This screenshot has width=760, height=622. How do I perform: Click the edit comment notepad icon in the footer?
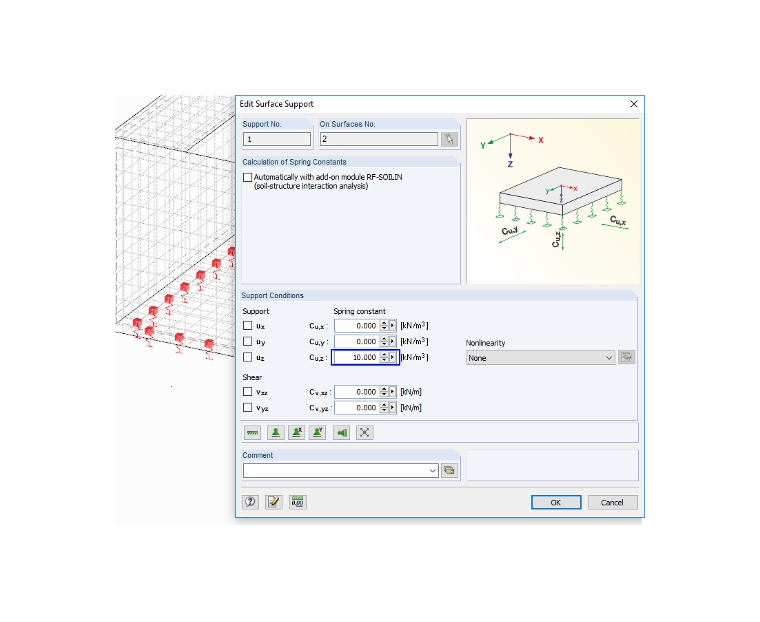click(274, 502)
